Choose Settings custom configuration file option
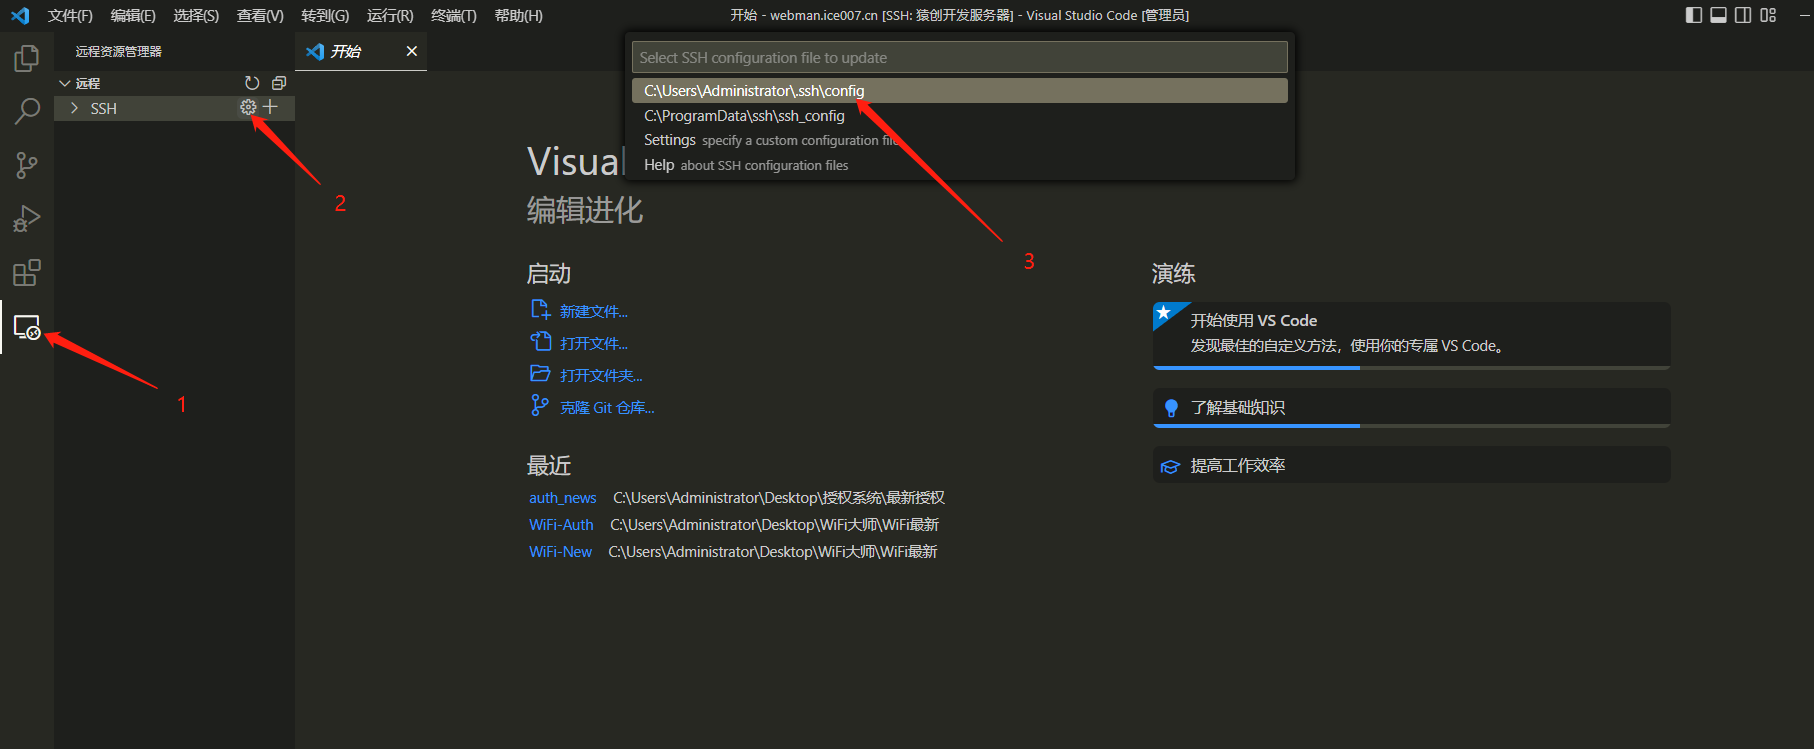Viewport: 1814px width, 749px height. click(x=959, y=140)
